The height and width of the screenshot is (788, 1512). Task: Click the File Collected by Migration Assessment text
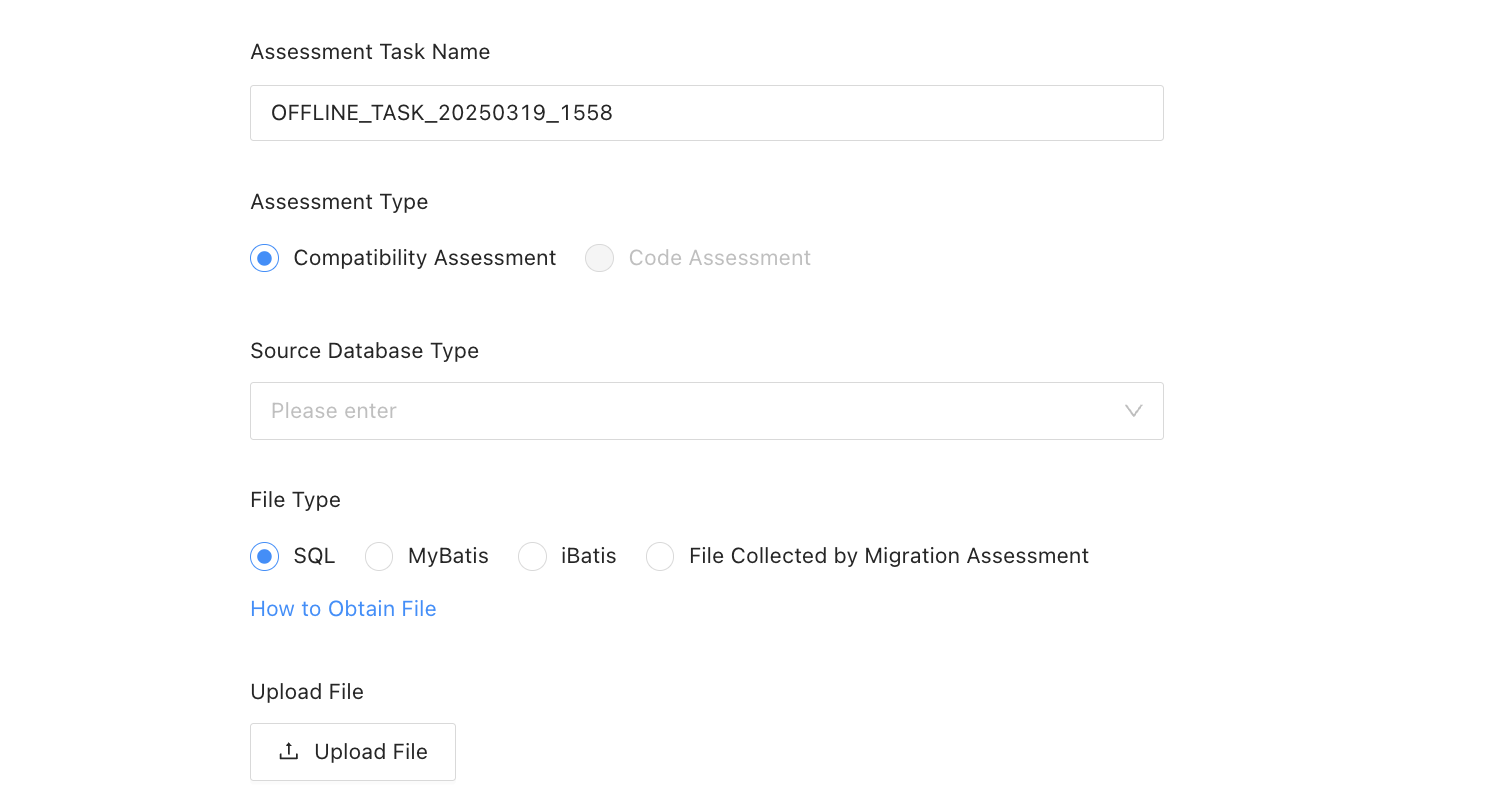point(888,556)
